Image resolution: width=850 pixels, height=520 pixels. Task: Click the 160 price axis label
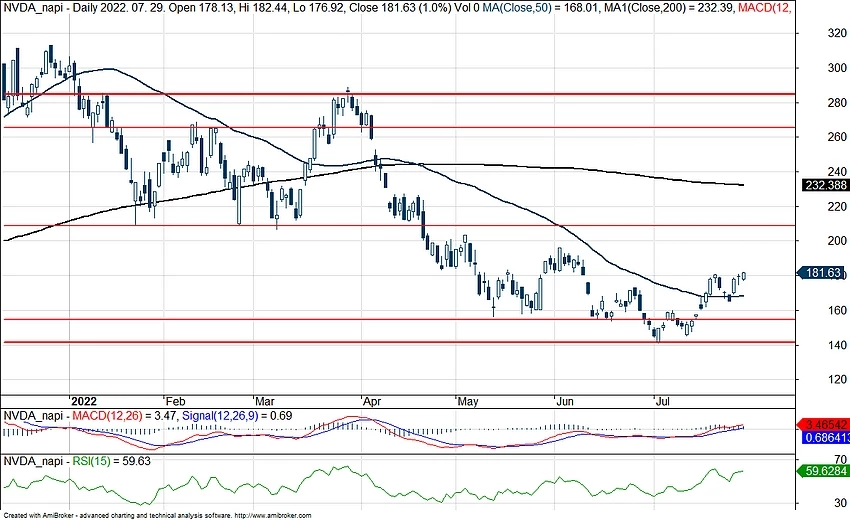coord(837,310)
